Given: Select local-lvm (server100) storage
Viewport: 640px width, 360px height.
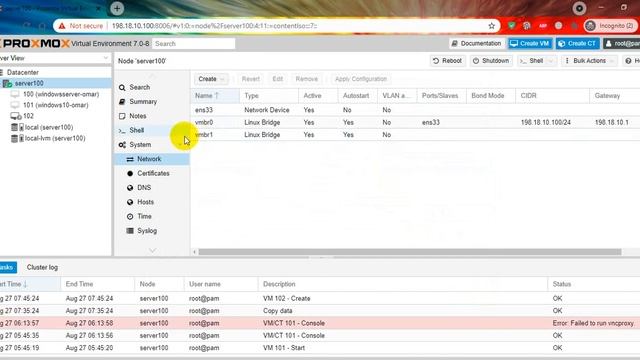Looking at the screenshot, I should (55, 138).
